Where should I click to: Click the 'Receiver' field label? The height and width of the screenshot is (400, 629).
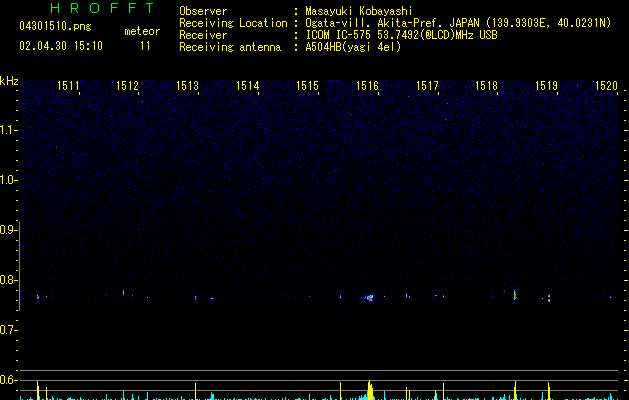(x=203, y=35)
